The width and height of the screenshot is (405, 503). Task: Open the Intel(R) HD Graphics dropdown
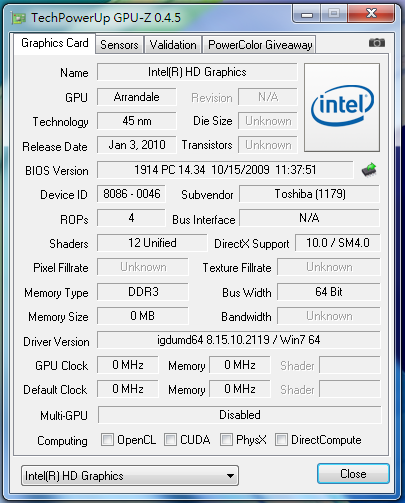[130, 476]
